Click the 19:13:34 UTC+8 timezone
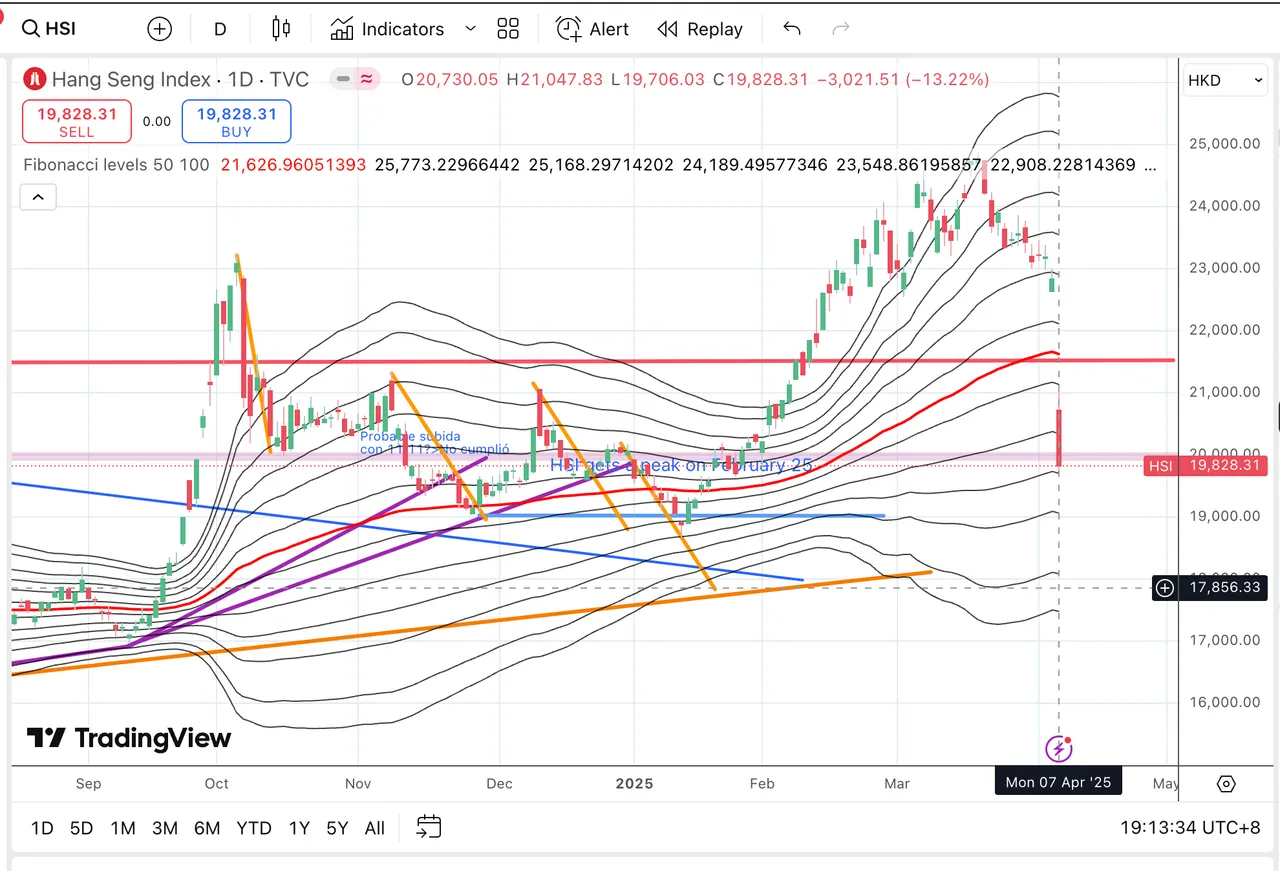The width and height of the screenshot is (1280, 871). coord(1190,828)
